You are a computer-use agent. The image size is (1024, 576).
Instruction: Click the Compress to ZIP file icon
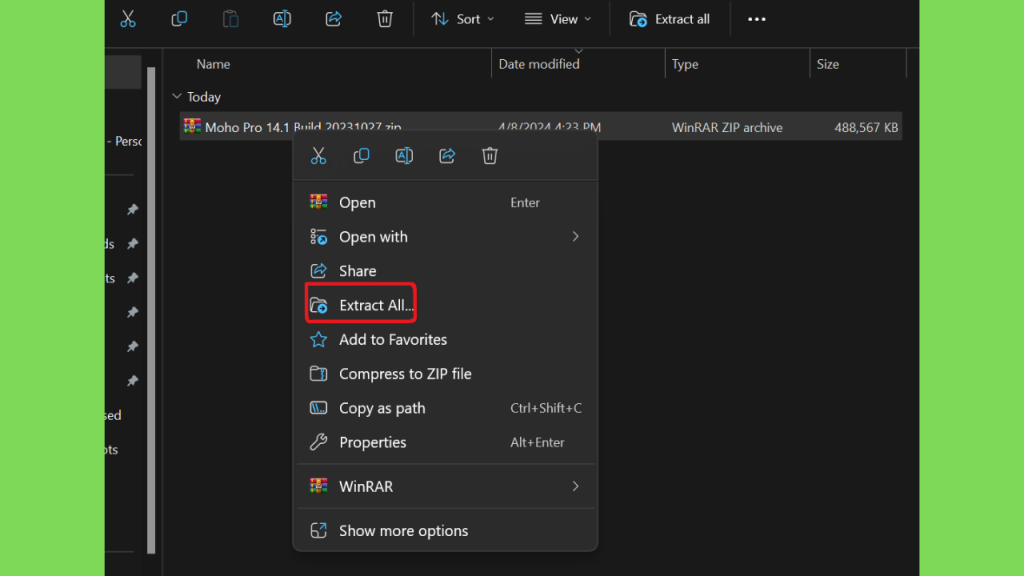pyautogui.click(x=318, y=374)
